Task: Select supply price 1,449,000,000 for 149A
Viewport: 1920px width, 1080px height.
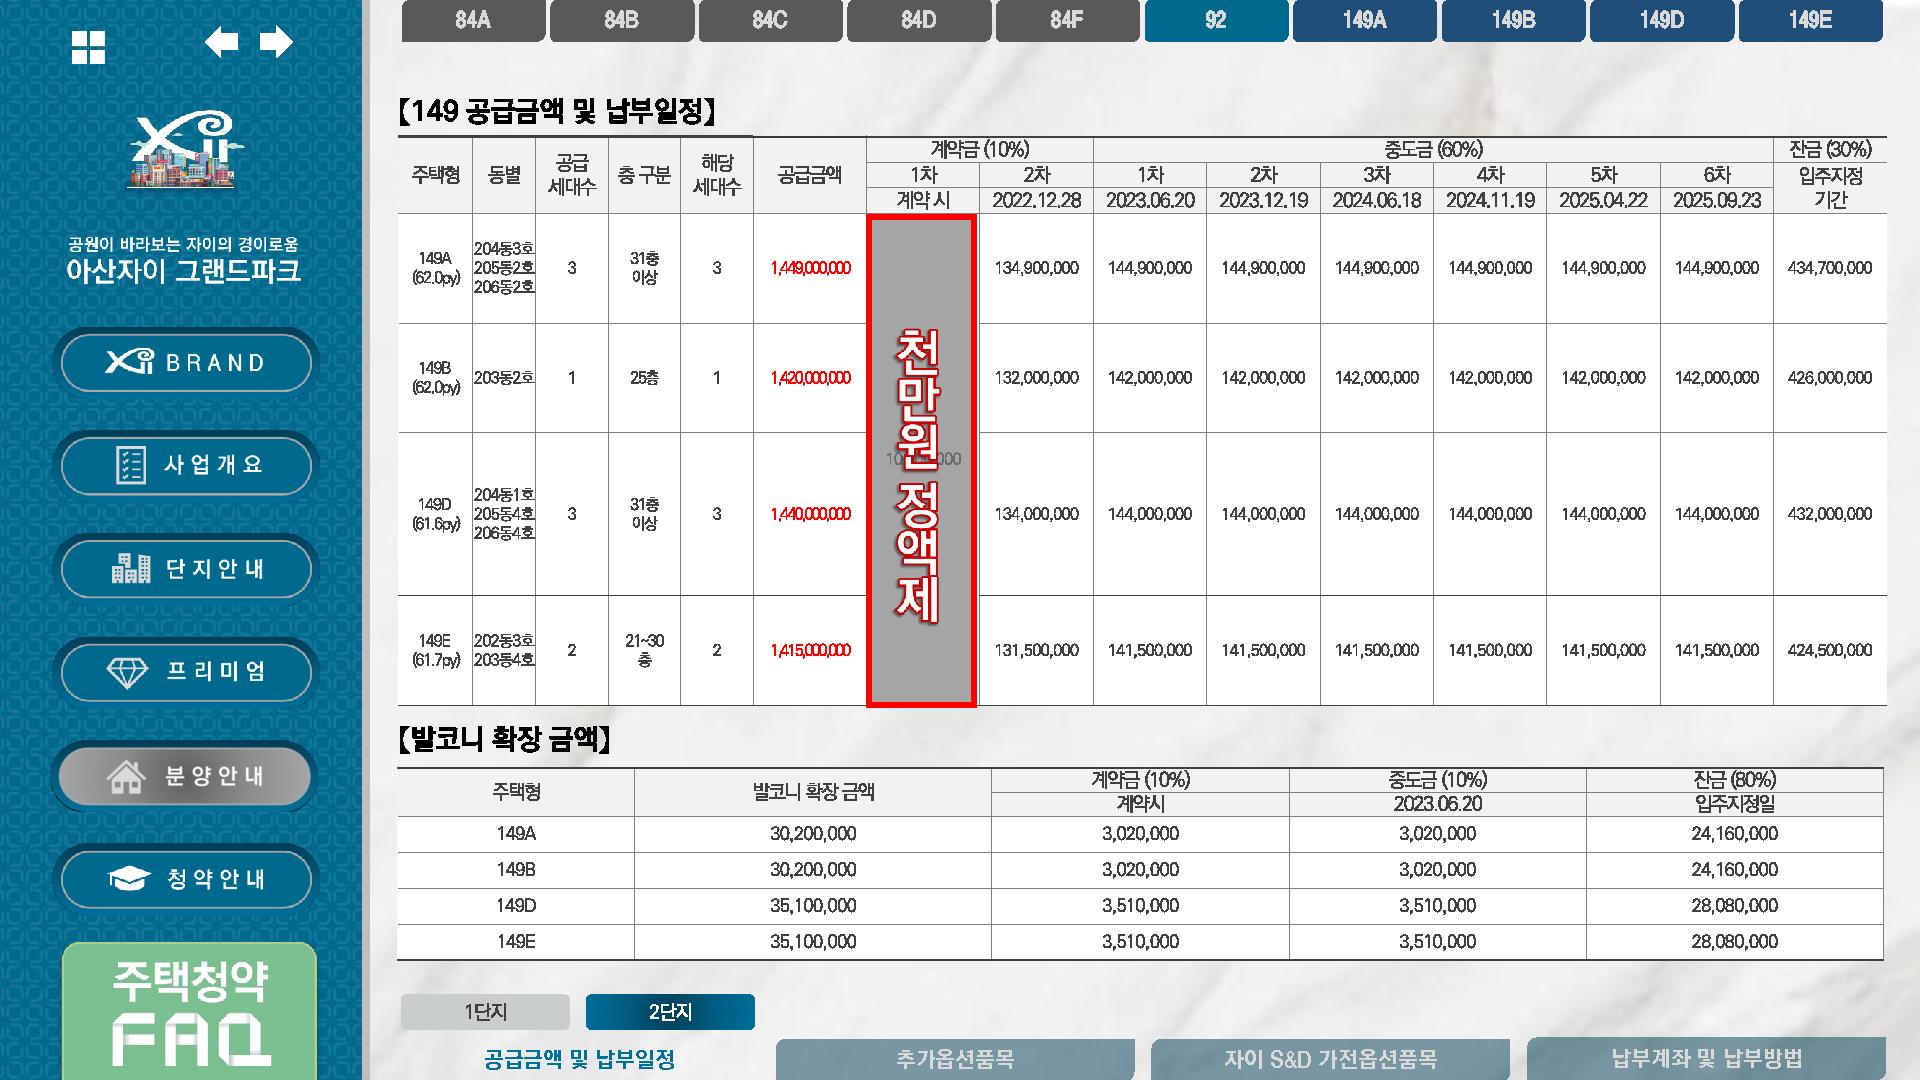Action: click(x=810, y=268)
